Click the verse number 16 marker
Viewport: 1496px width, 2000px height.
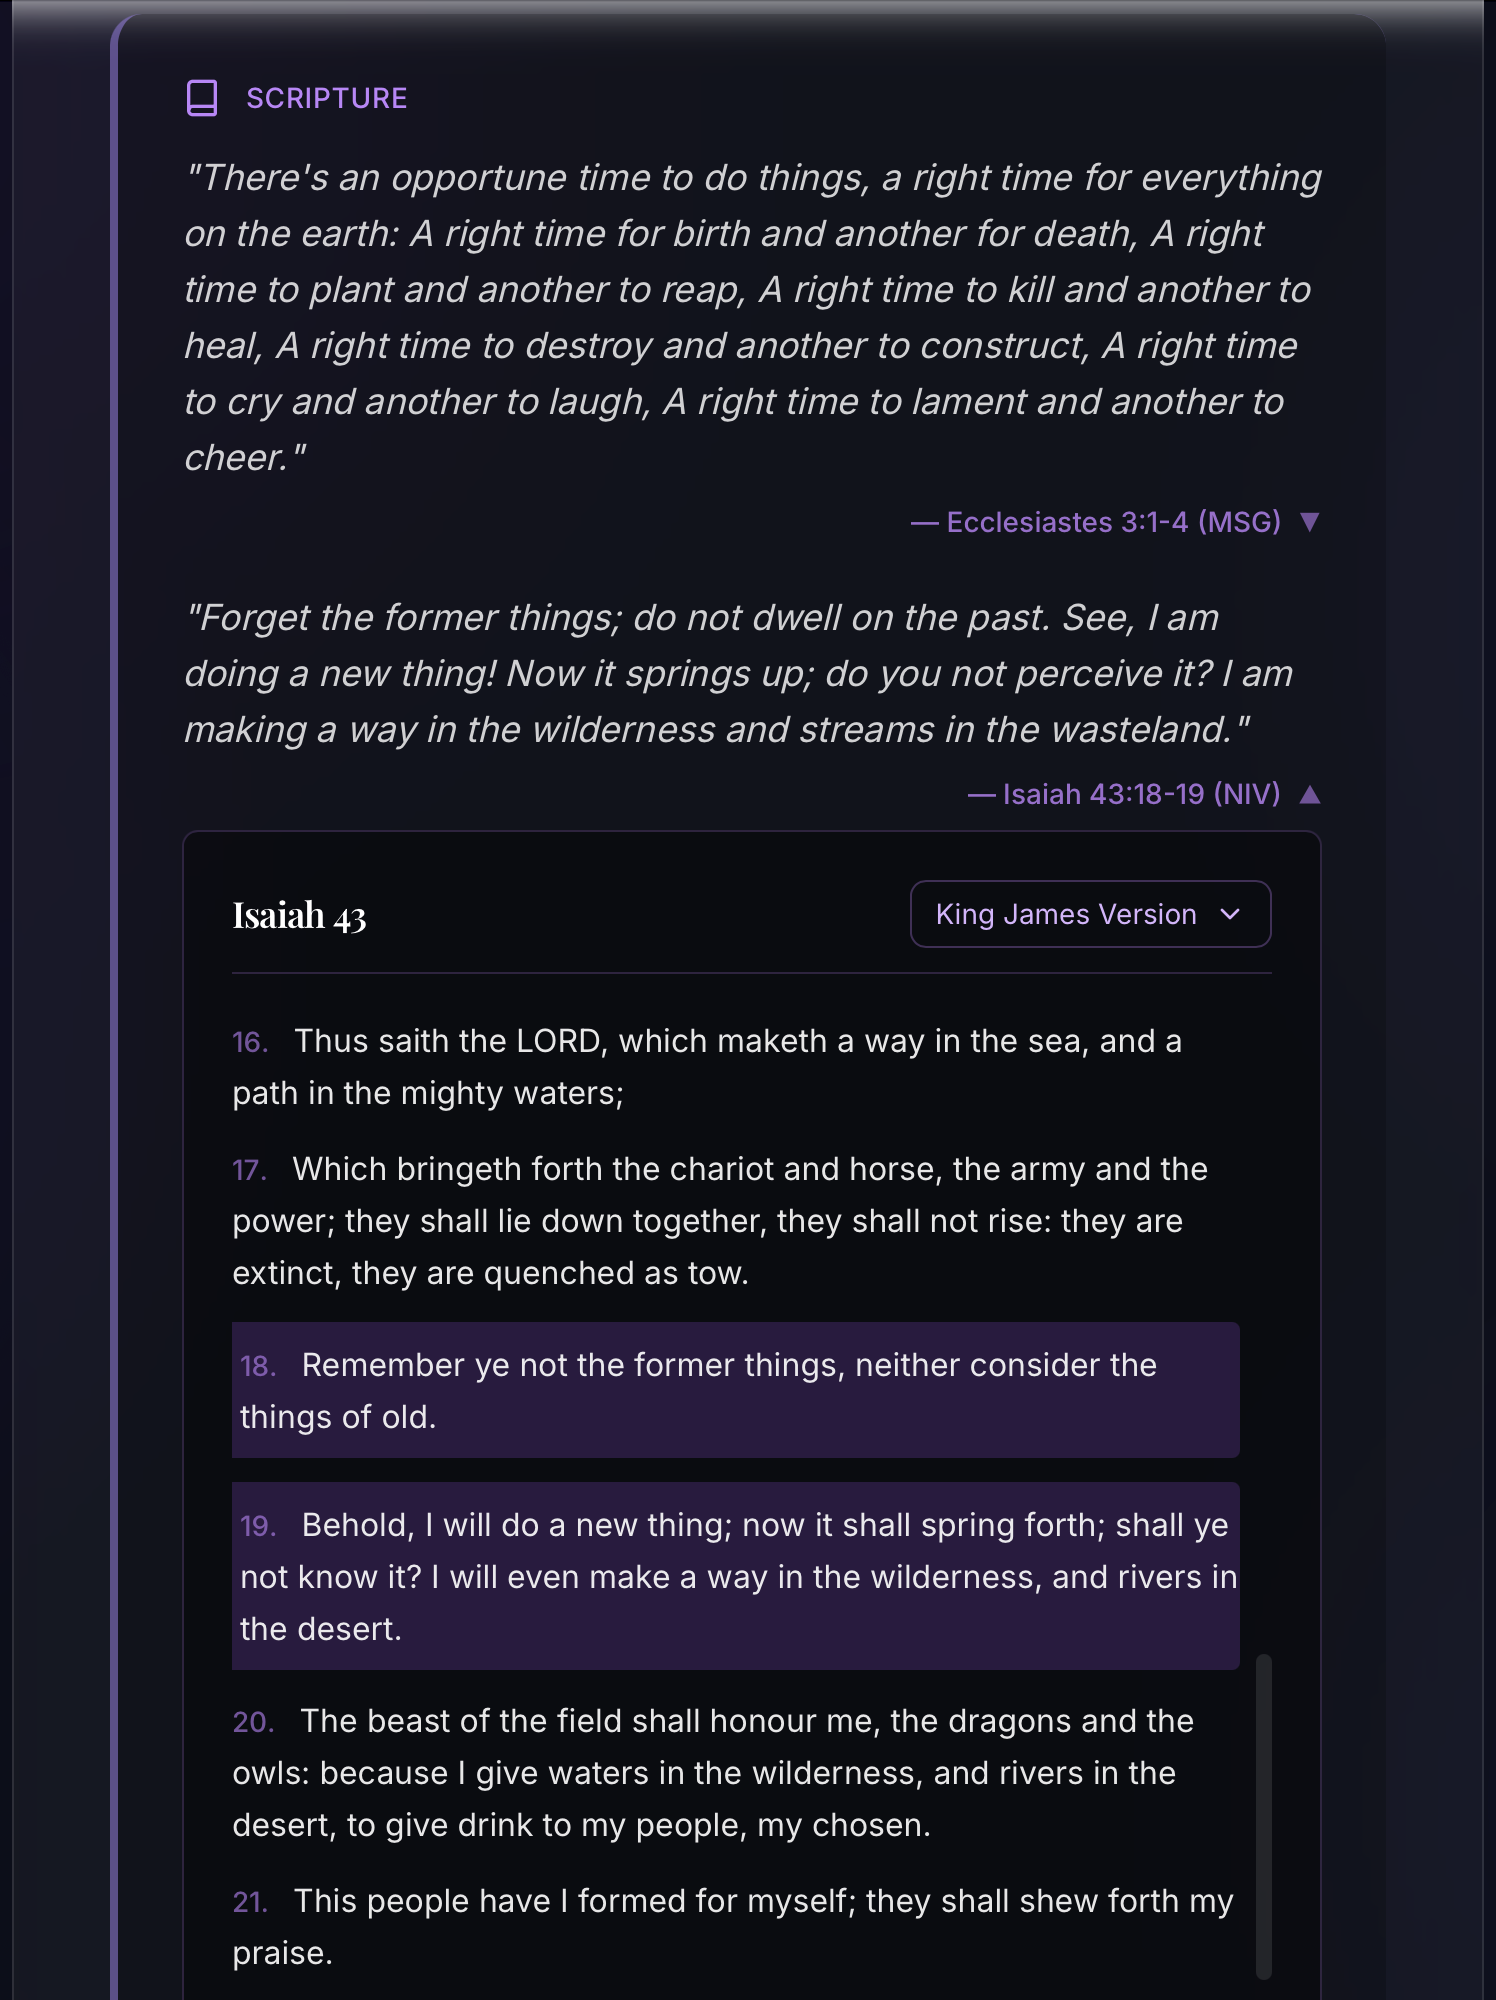click(x=250, y=1042)
